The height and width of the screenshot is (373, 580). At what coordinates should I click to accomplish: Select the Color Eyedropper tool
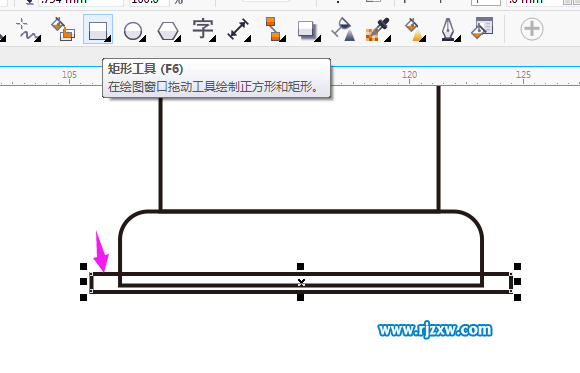pyautogui.click(x=377, y=29)
